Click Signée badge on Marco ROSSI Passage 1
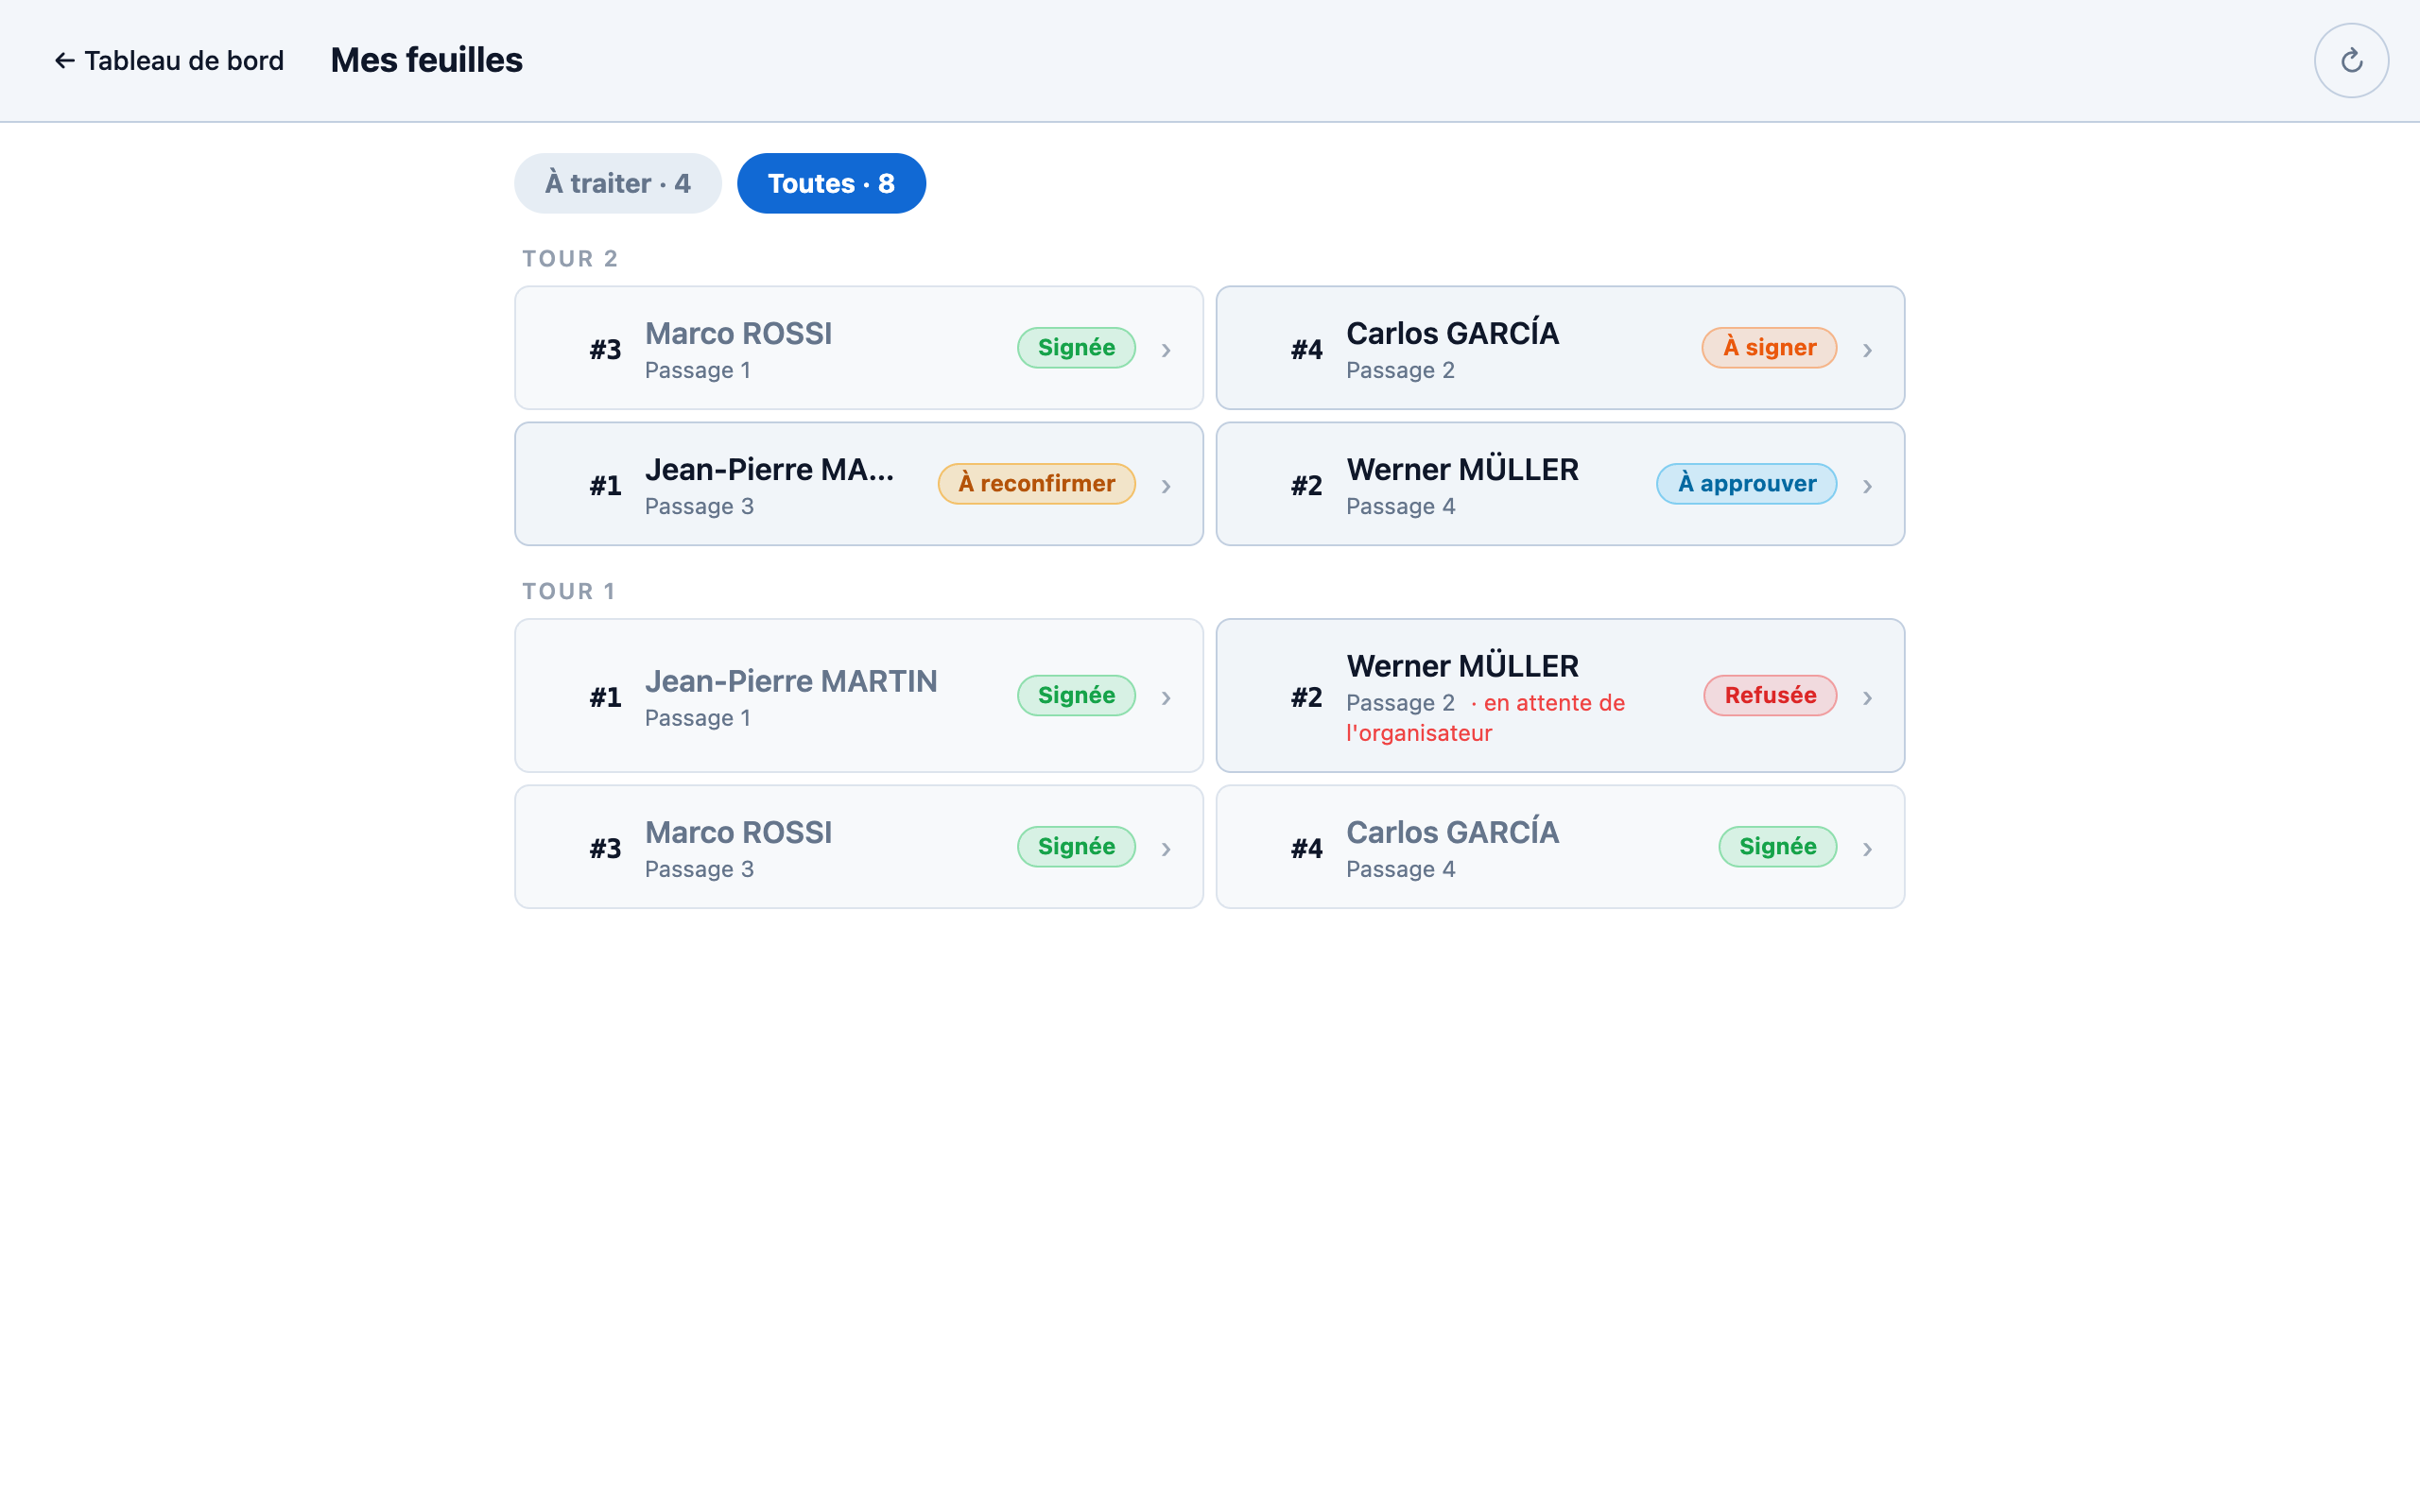 pyautogui.click(x=1076, y=347)
